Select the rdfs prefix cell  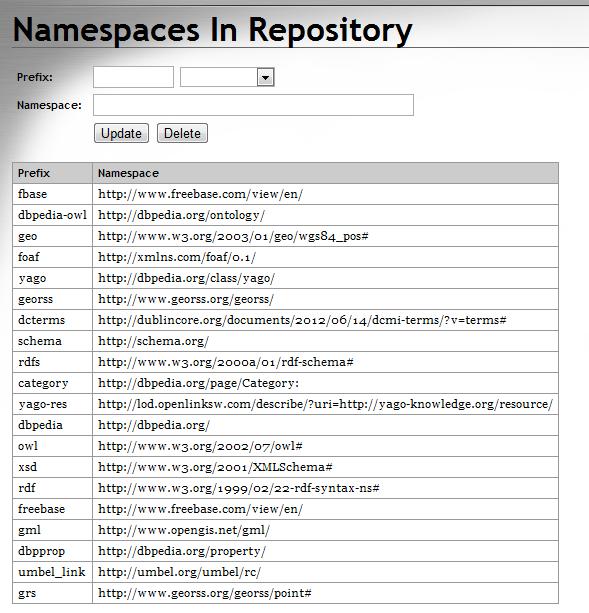pyautogui.click(x=52, y=362)
